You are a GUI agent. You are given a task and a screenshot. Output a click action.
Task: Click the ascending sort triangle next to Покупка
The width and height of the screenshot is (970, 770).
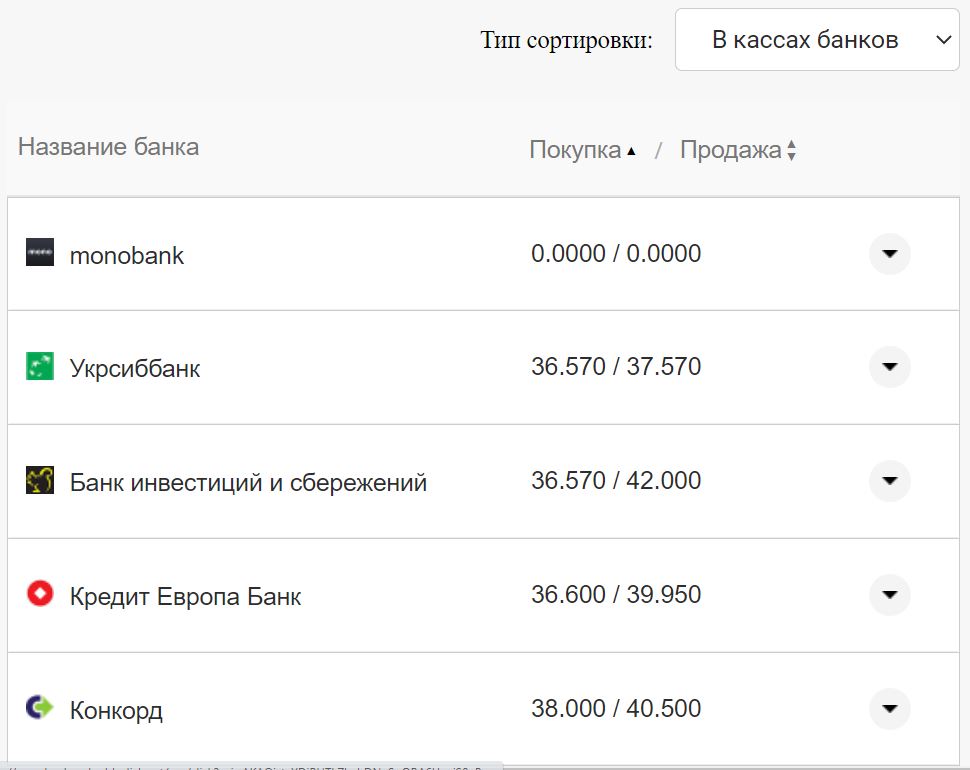(x=631, y=149)
